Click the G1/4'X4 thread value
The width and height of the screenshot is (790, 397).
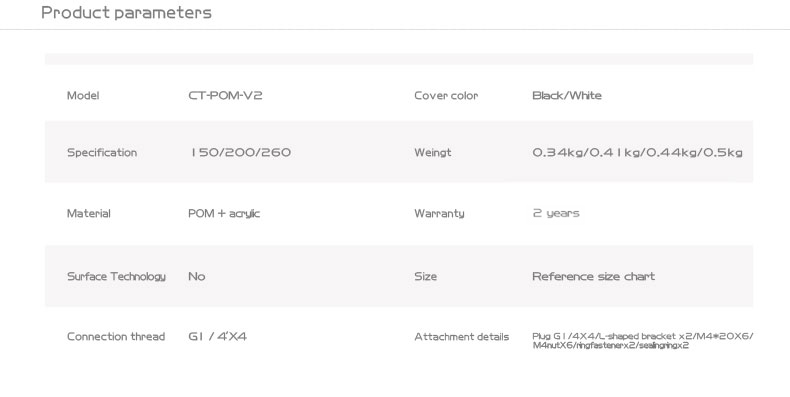click(218, 337)
